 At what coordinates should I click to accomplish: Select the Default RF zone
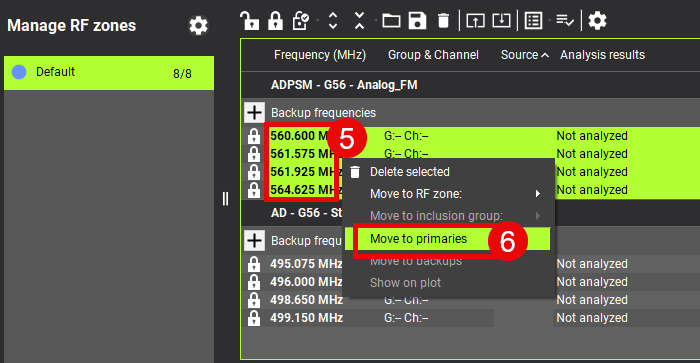(x=109, y=73)
